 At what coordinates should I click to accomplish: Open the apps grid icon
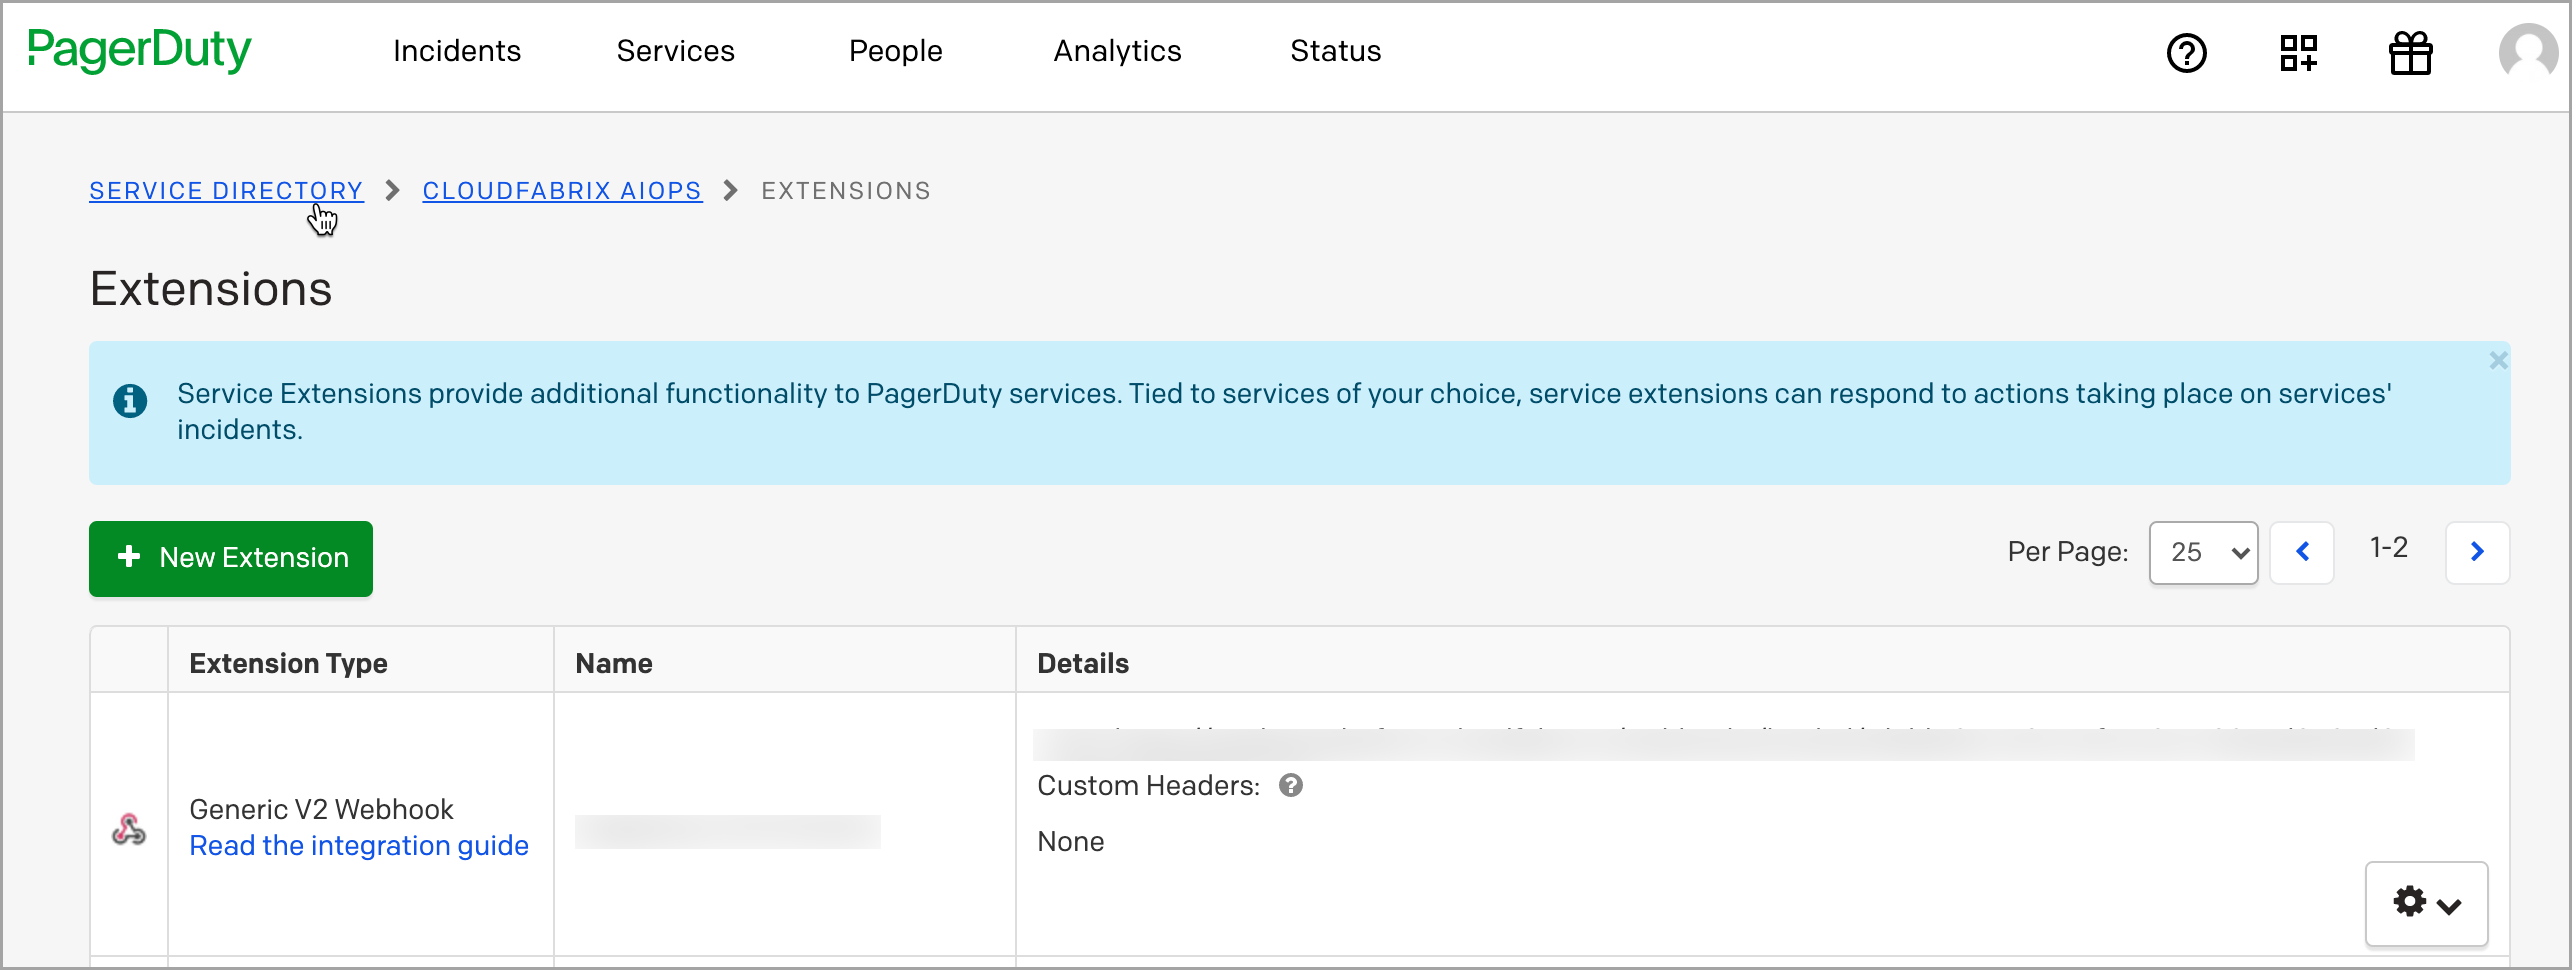(2299, 53)
